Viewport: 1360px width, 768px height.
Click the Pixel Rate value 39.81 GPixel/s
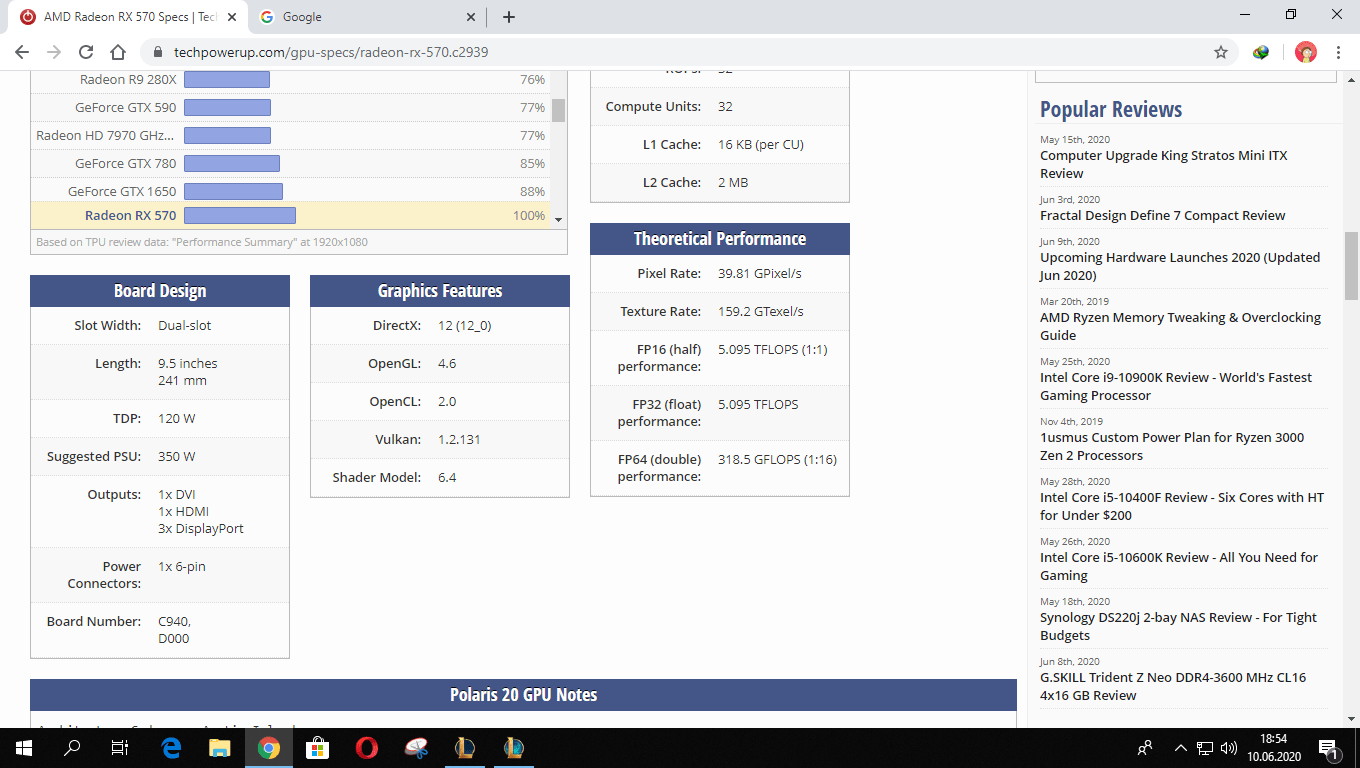point(760,274)
